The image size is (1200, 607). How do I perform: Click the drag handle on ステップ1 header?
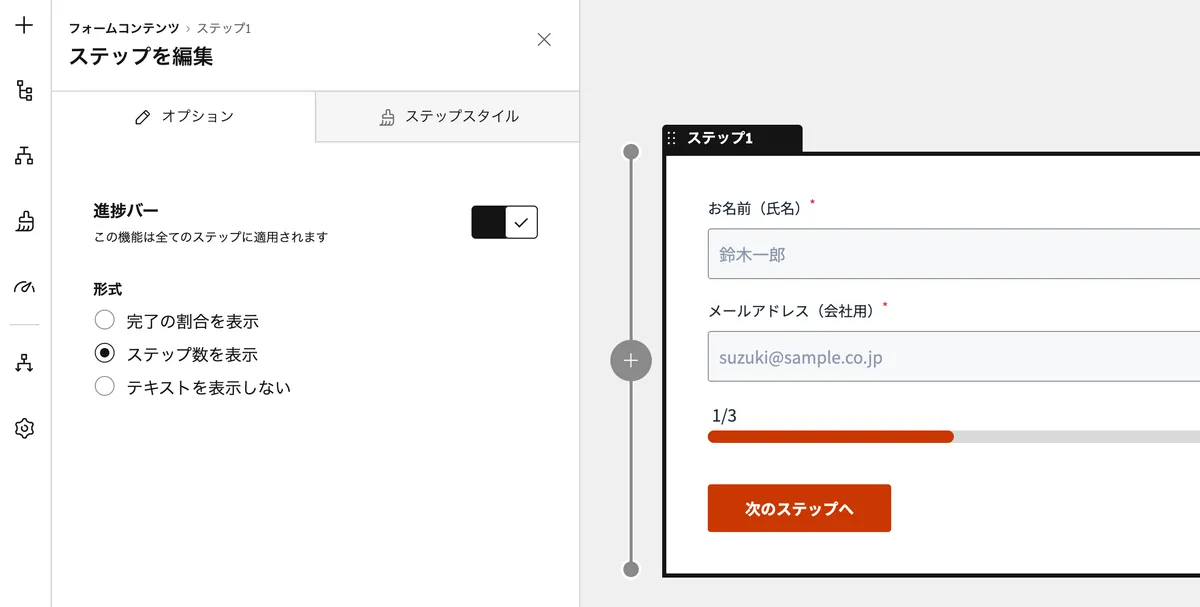pos(672,140)
